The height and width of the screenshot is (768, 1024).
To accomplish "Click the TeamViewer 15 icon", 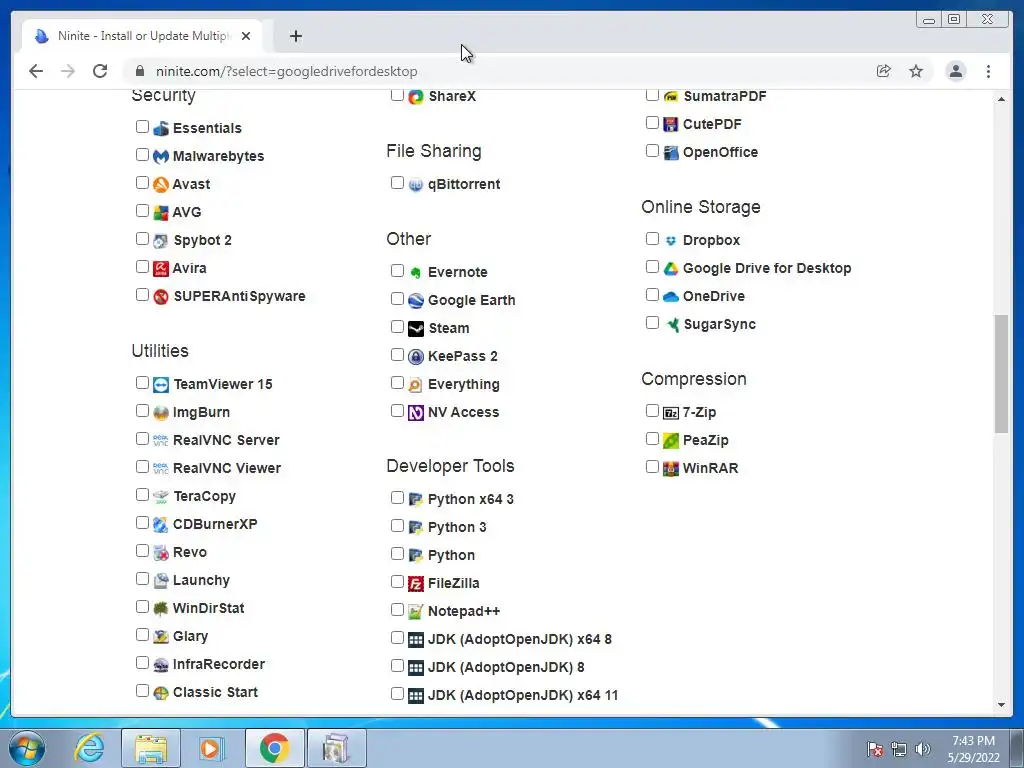I will coord(161,385).
